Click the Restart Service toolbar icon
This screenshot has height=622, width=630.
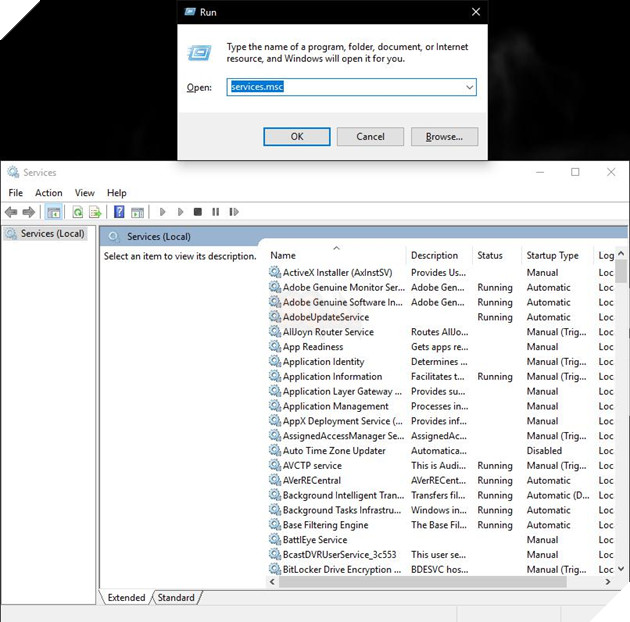click(234, 212)
